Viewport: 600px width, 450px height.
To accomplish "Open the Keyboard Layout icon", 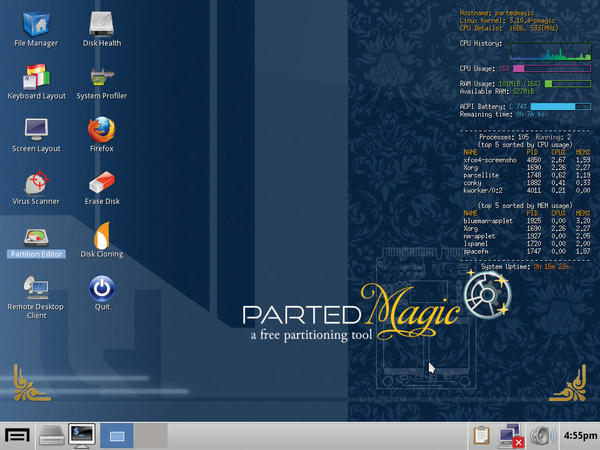I will coord(36,82).
